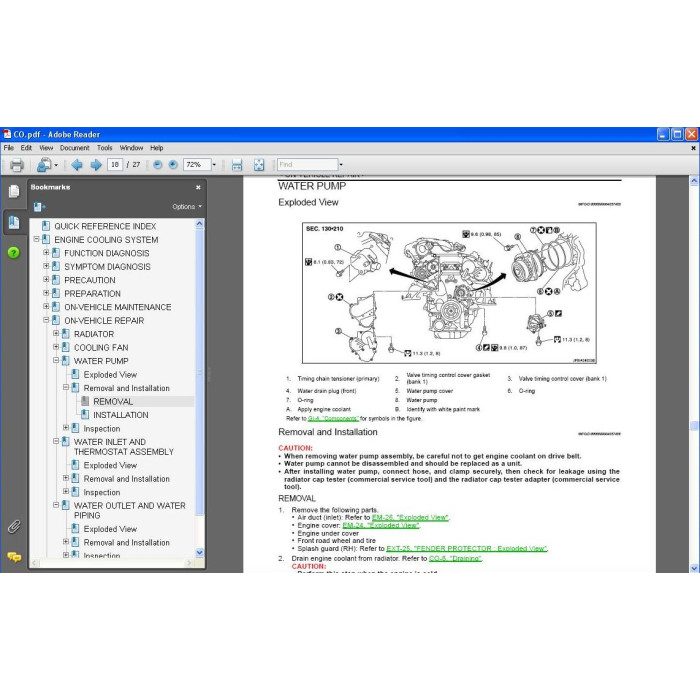
Task: Expand SYMPTOM DIAGNOSIS bookmark node
Action: click(46, 266)
